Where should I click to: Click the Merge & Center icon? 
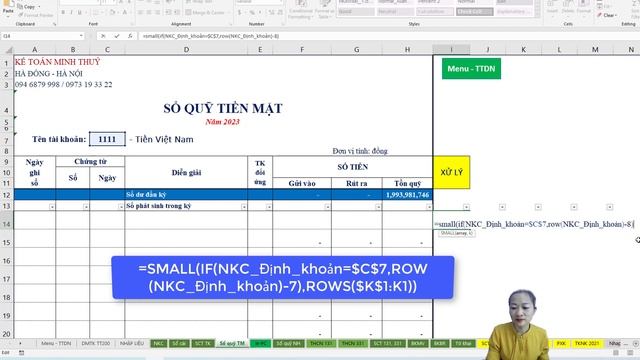[189, 13]
